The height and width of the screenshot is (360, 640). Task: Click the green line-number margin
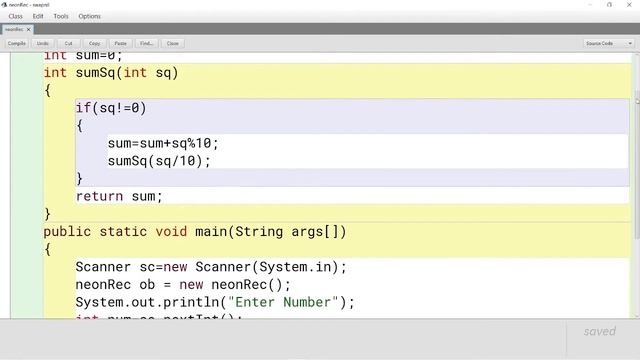[27, 184]
